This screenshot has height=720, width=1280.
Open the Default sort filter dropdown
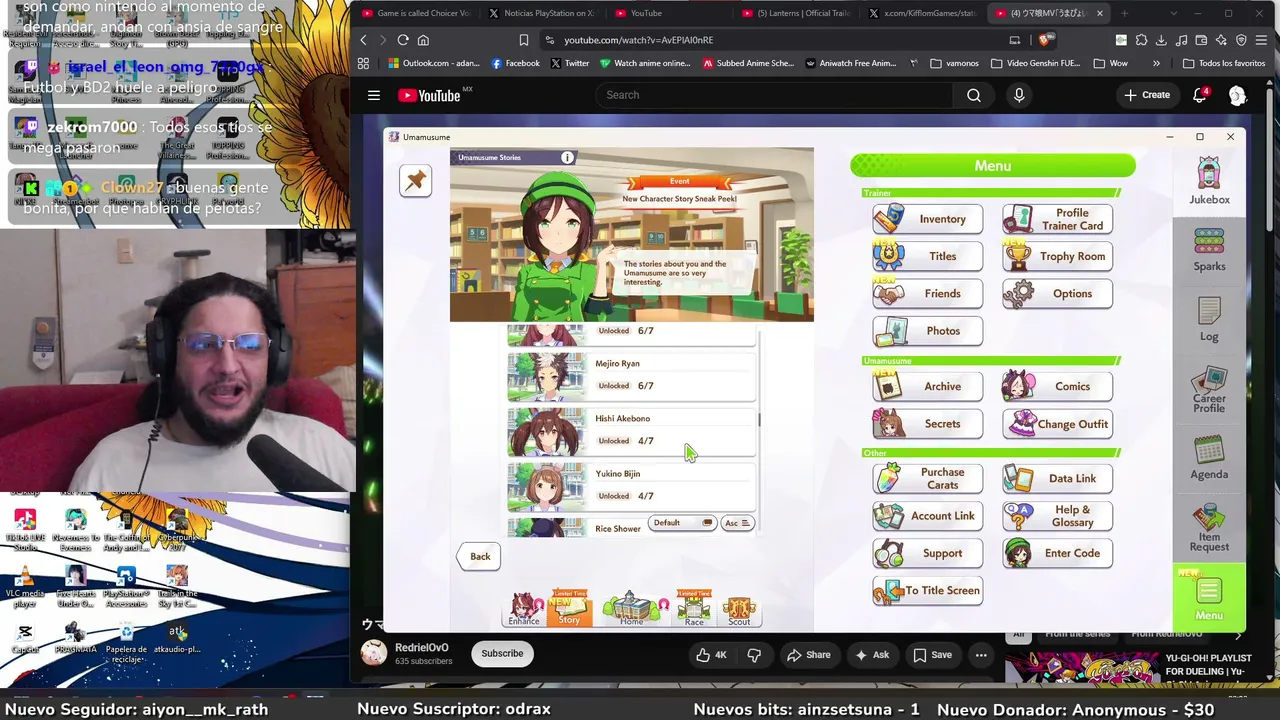682,523
